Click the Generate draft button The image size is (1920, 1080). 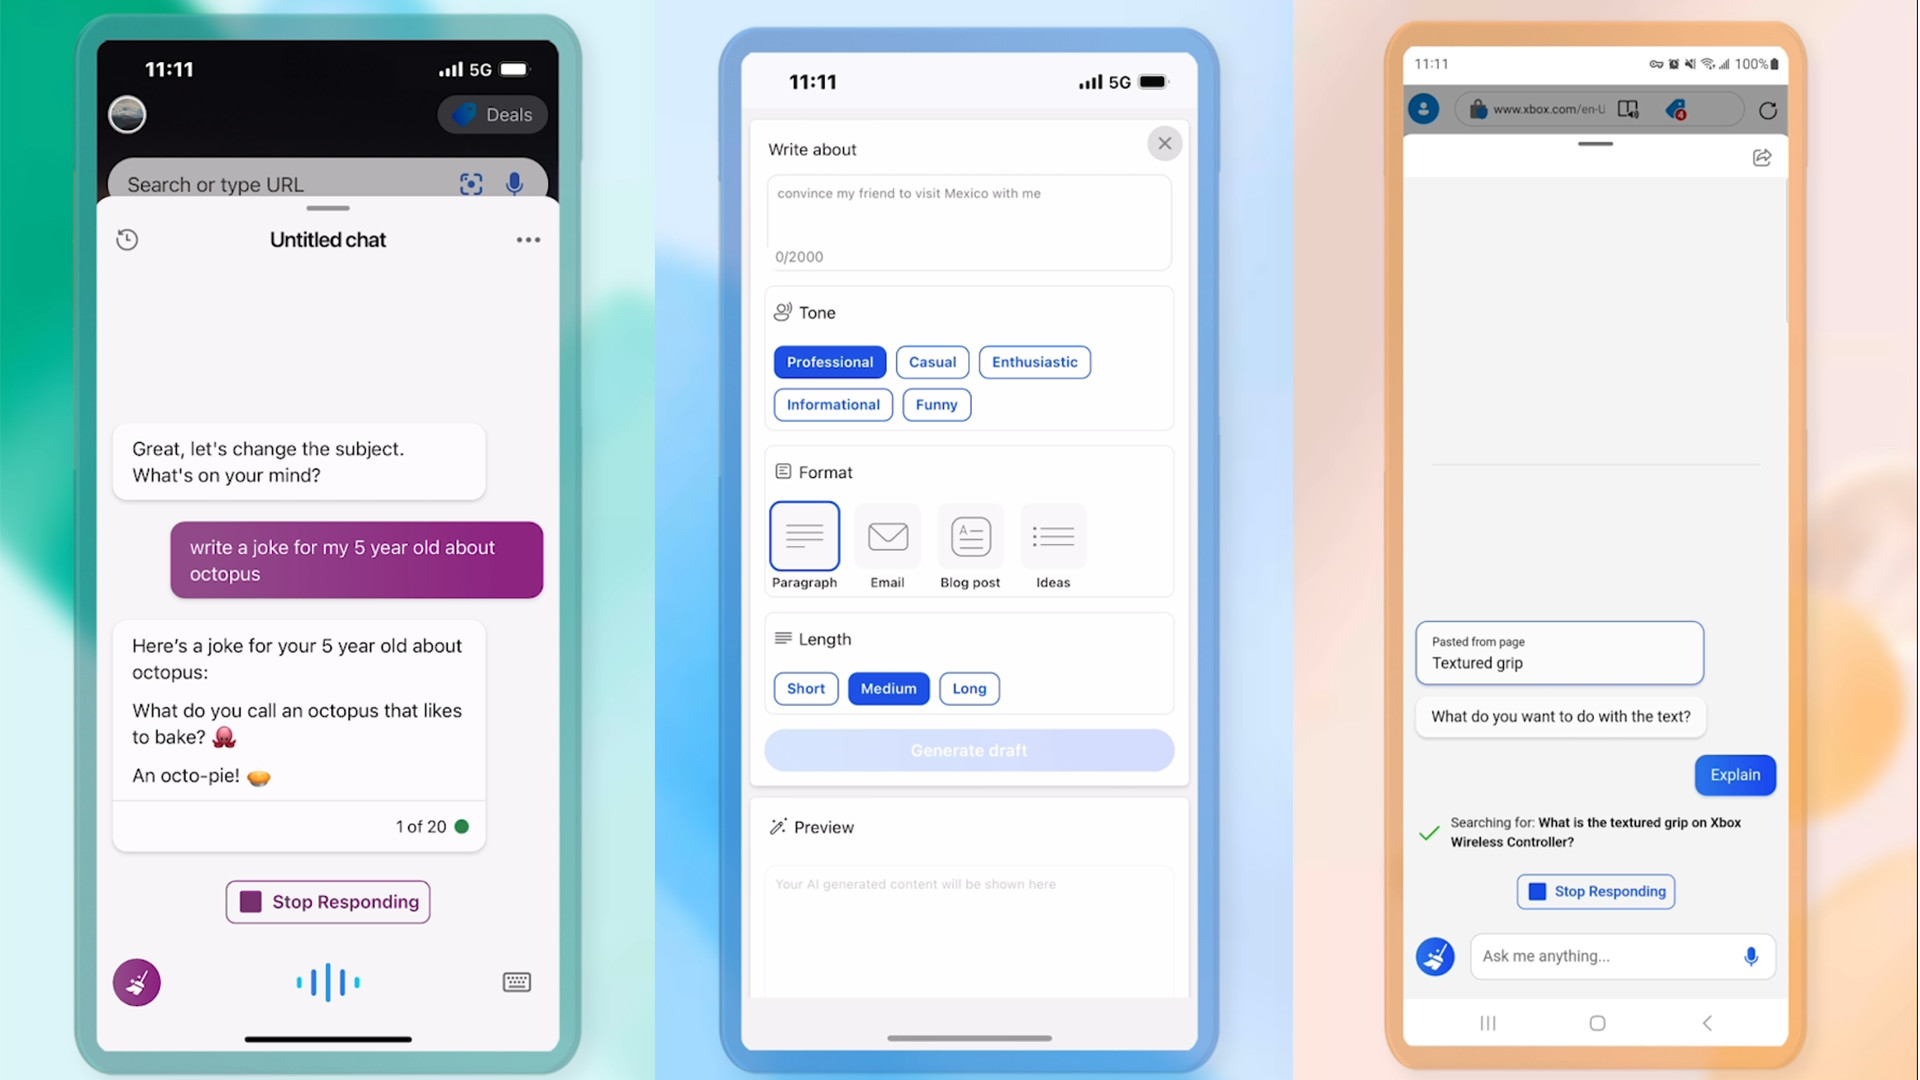(969, 750)
